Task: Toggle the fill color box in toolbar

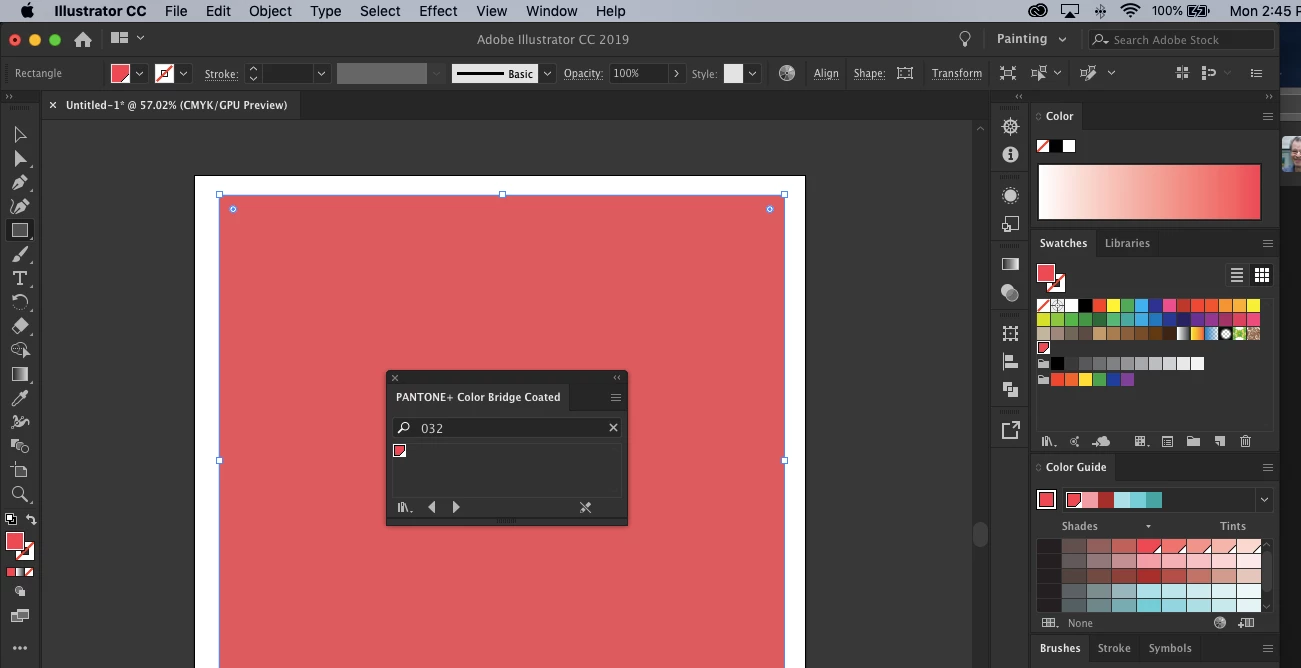Action: coord(15,541)
